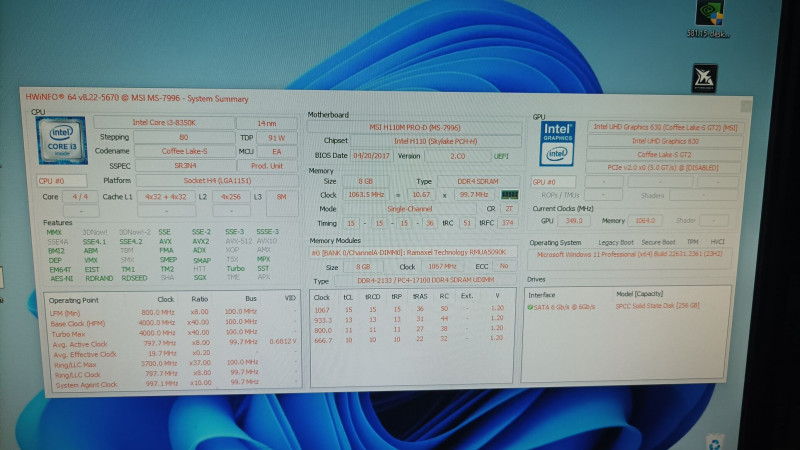Image resolution: width=800 pixels, height=450 pixels.
Task: Open the GPU #0 selector dropdown
Action: coord(553,182)
